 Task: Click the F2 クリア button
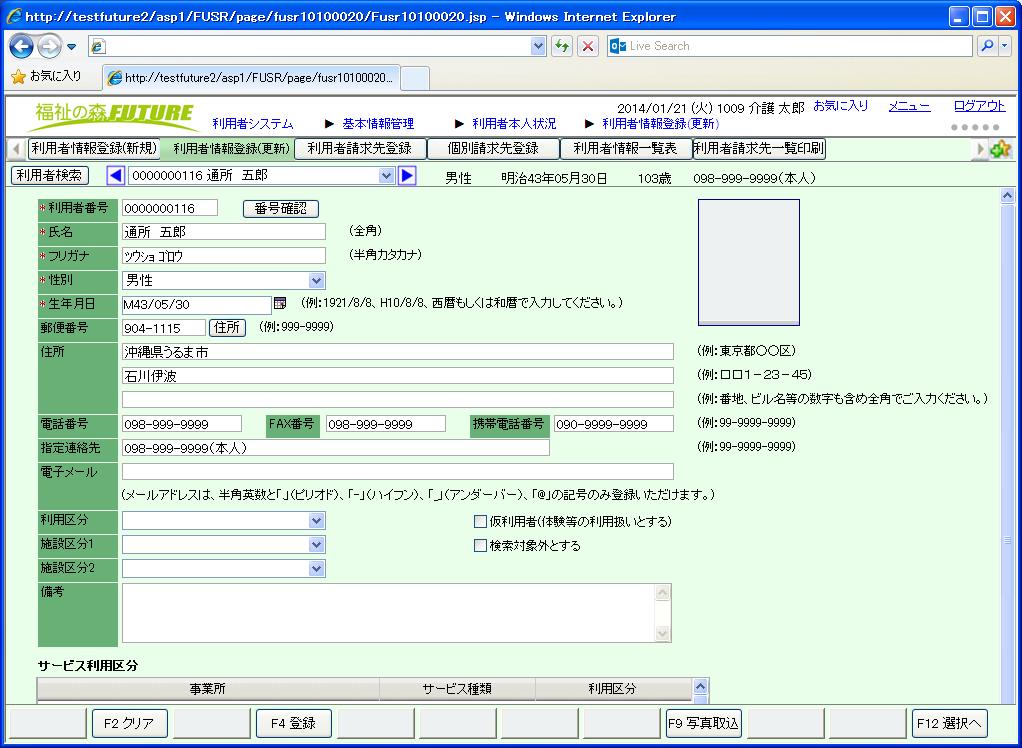pyautogui.click(x=130, y=723)
